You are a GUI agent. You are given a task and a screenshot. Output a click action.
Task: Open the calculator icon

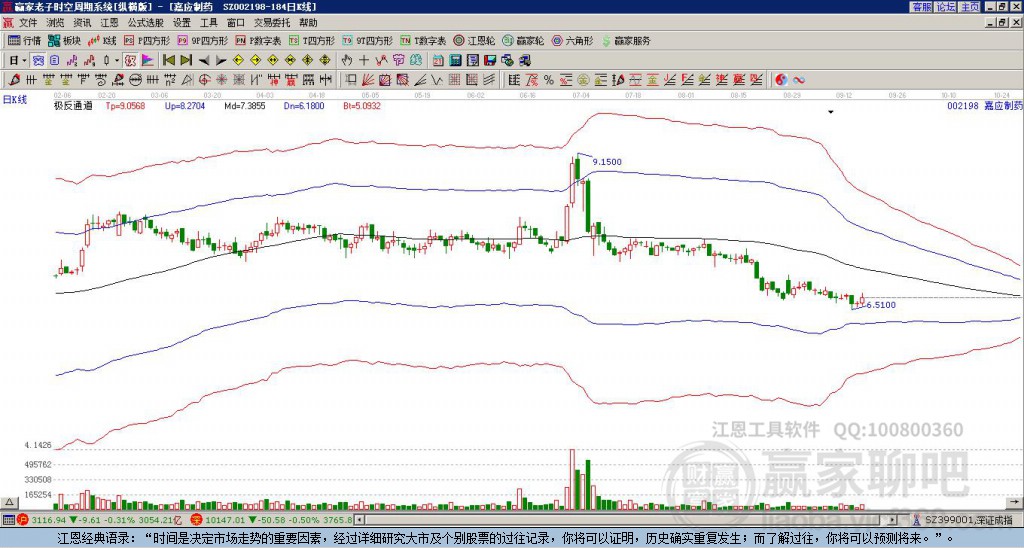pyautogui.click(x=455, y=60)
